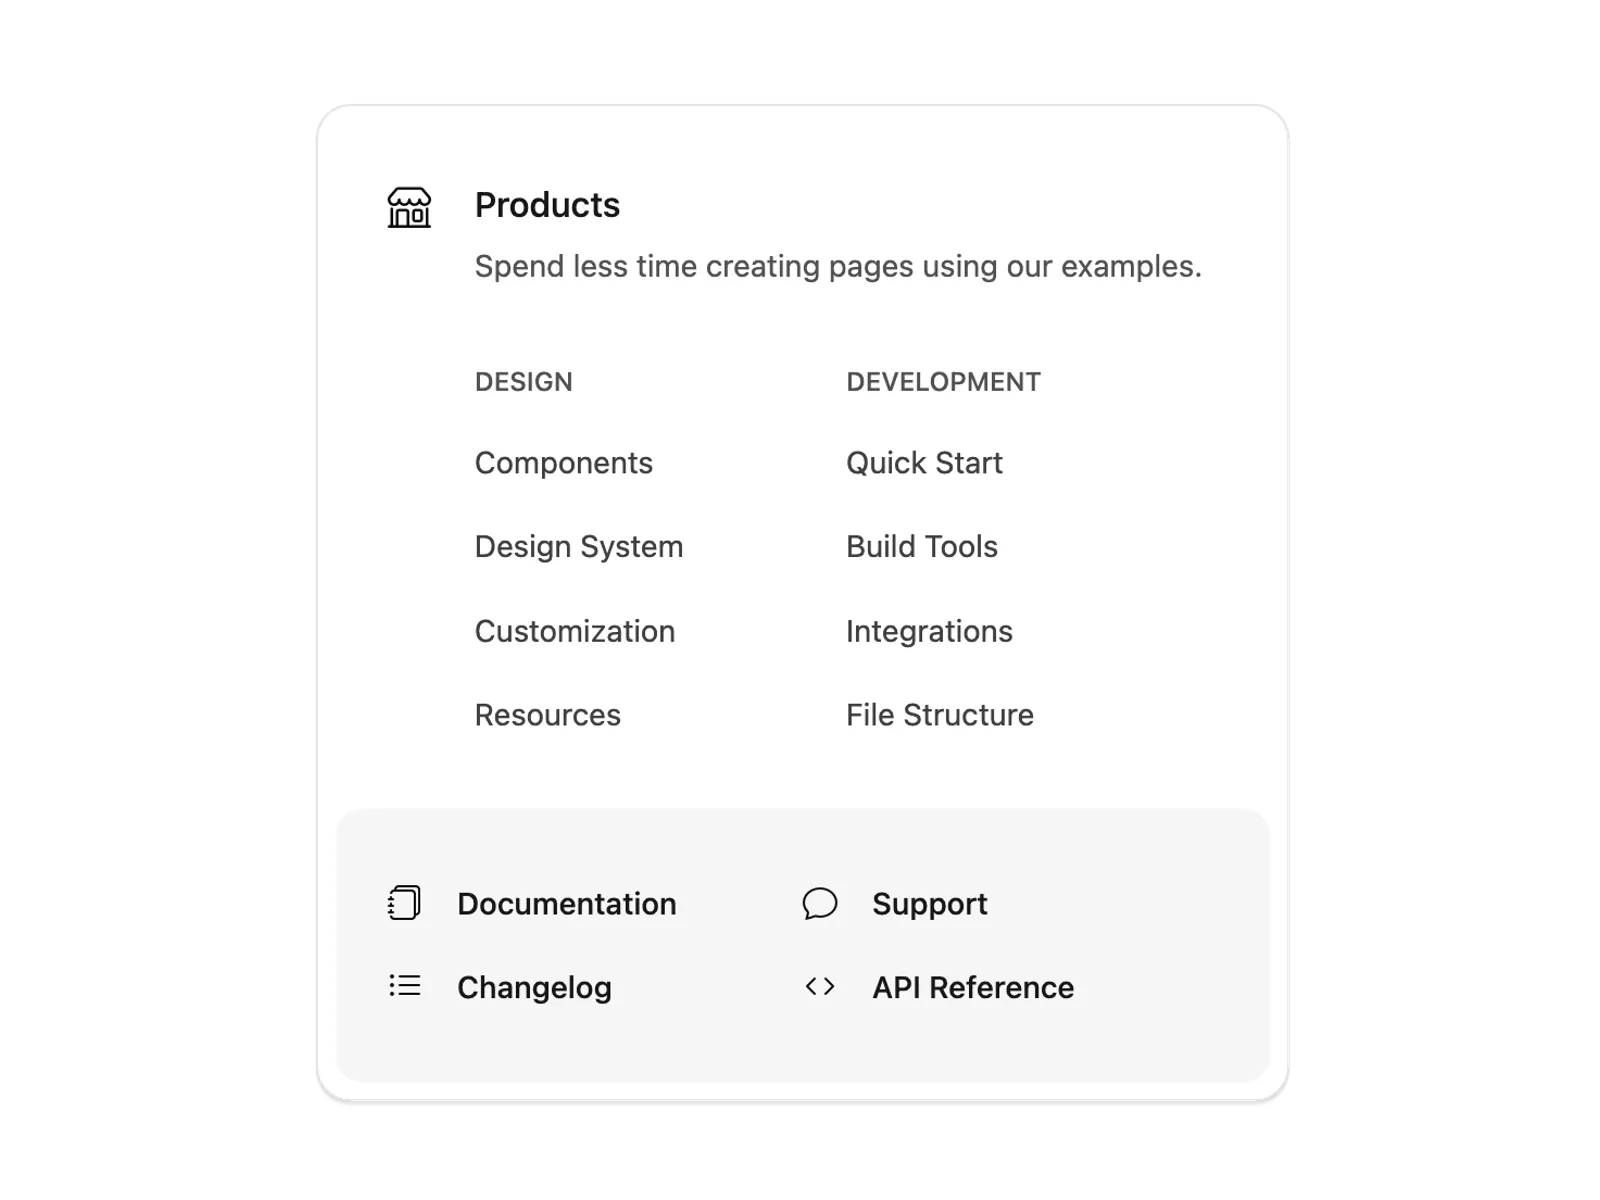Click the Documentation notebook icon

click(x=404, y=903)
